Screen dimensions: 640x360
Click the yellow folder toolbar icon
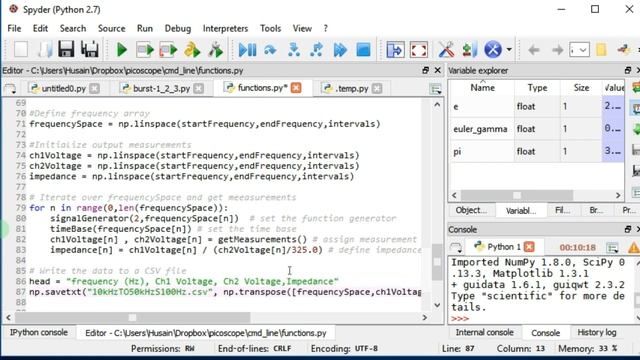pos(601,50)
